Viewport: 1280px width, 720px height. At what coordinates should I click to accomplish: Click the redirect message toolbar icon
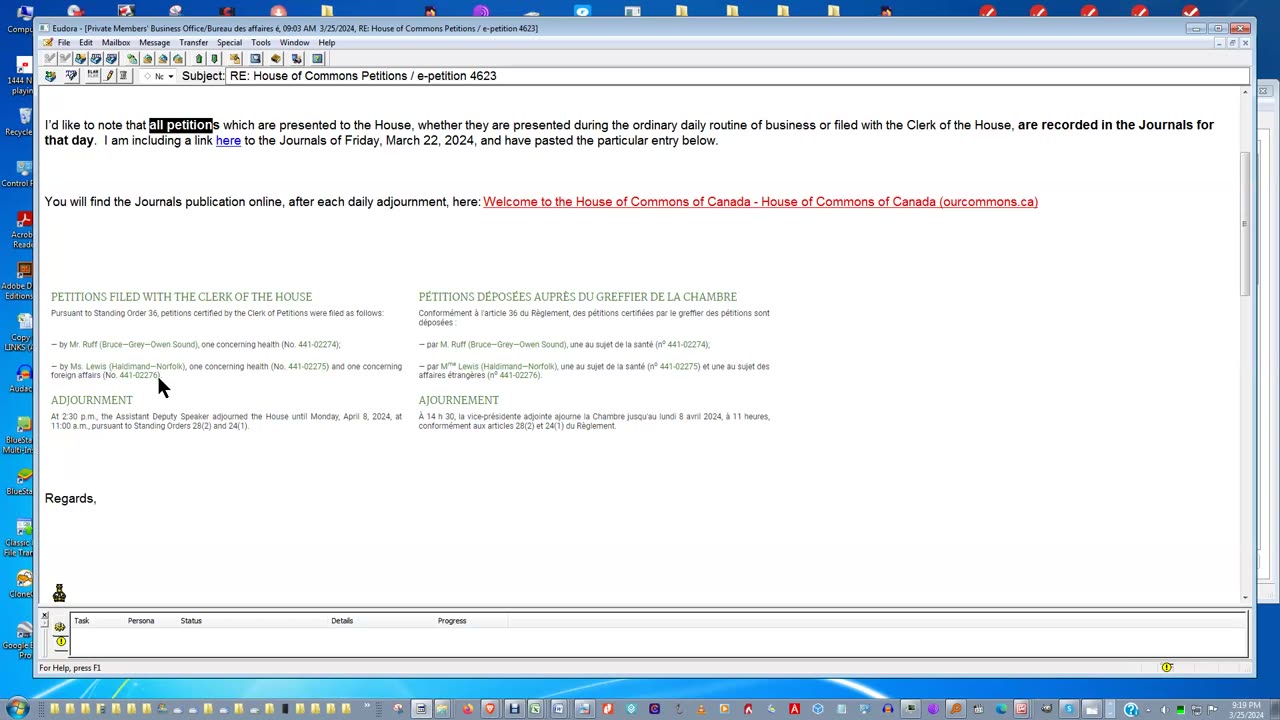(178, 58)
